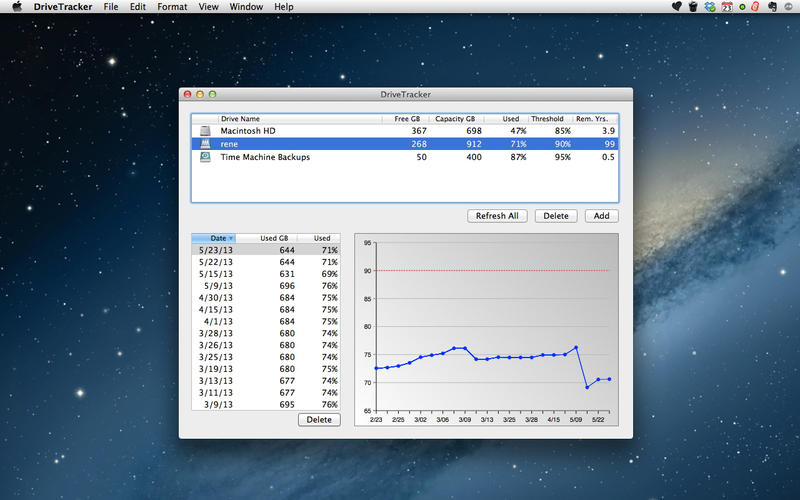This screenshot has width=800, height=500.
Task: Minimize the DriveTracker window
Action: point(200,94)
